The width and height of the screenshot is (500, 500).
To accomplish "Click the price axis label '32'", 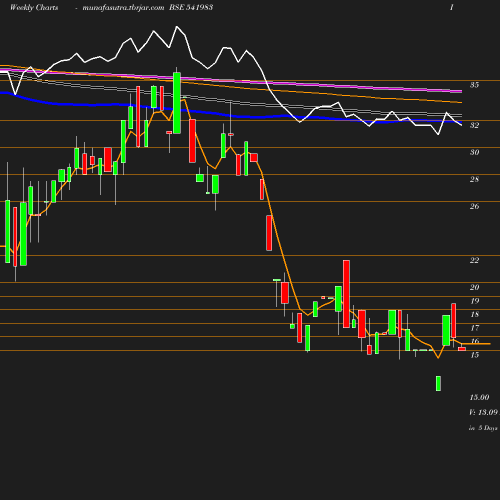I will [474, 125].
